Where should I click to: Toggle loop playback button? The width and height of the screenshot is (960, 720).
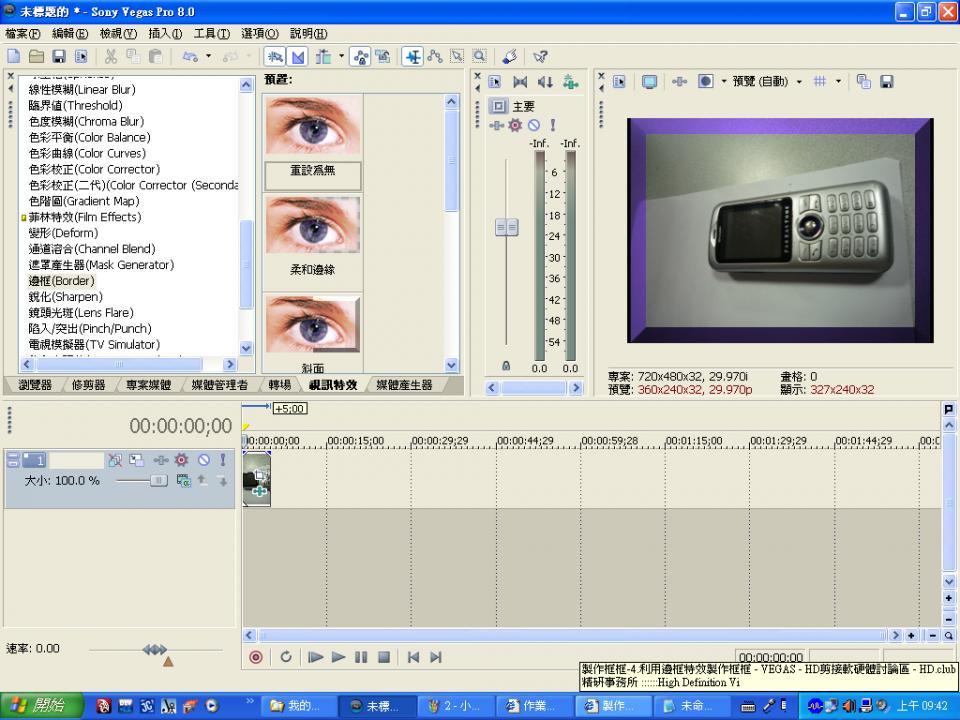point(286,657)
